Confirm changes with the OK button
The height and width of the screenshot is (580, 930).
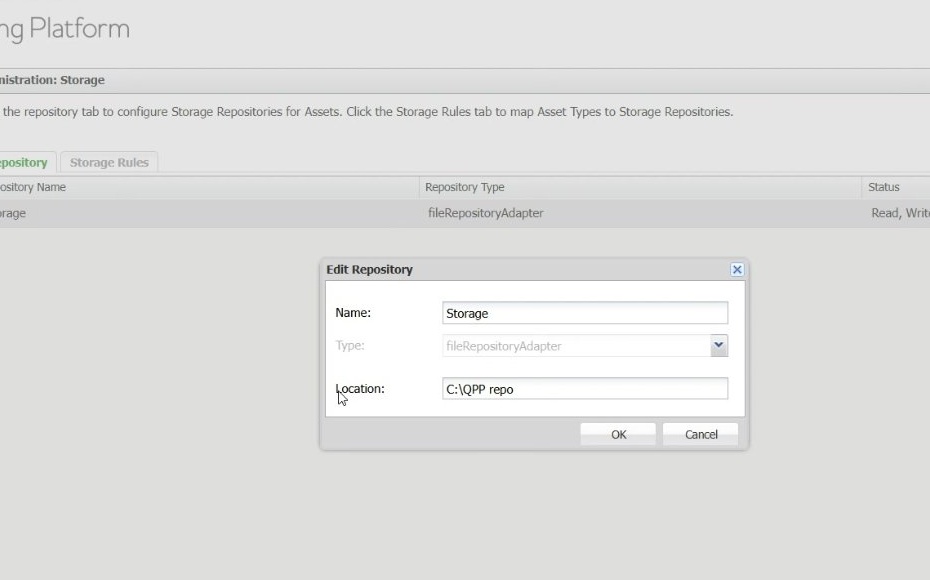pyautogui.click(x=618, y=435)
